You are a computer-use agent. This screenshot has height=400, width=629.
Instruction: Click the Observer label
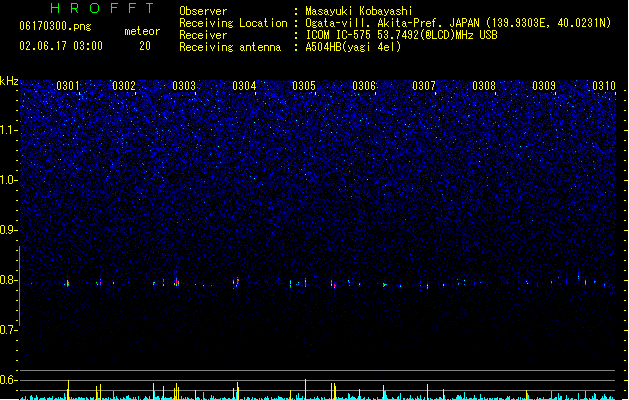(x=203, y=11)
